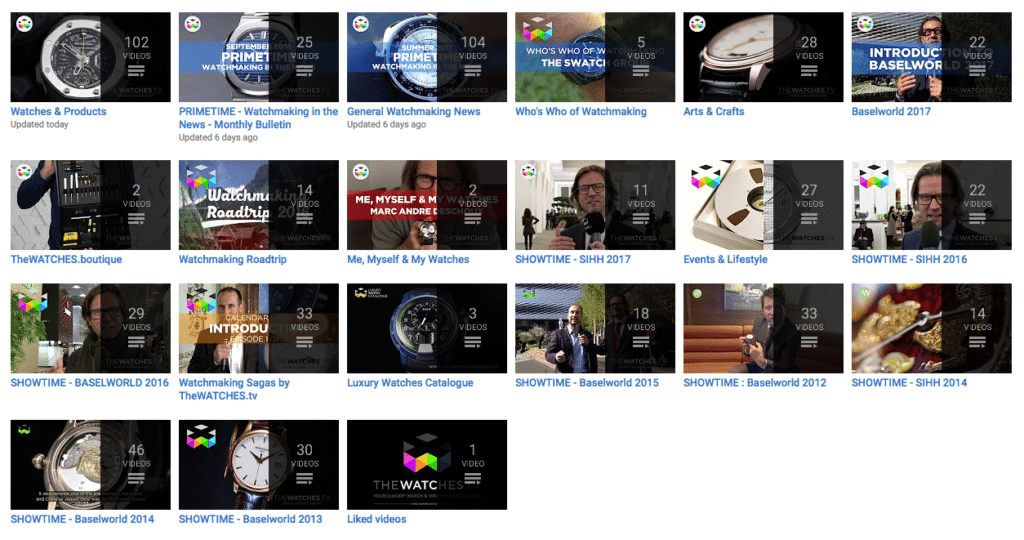Click the Events & Lifestyle thumbnail with 27 videos
Screen dimensions: 1024x540
[763, 205]
